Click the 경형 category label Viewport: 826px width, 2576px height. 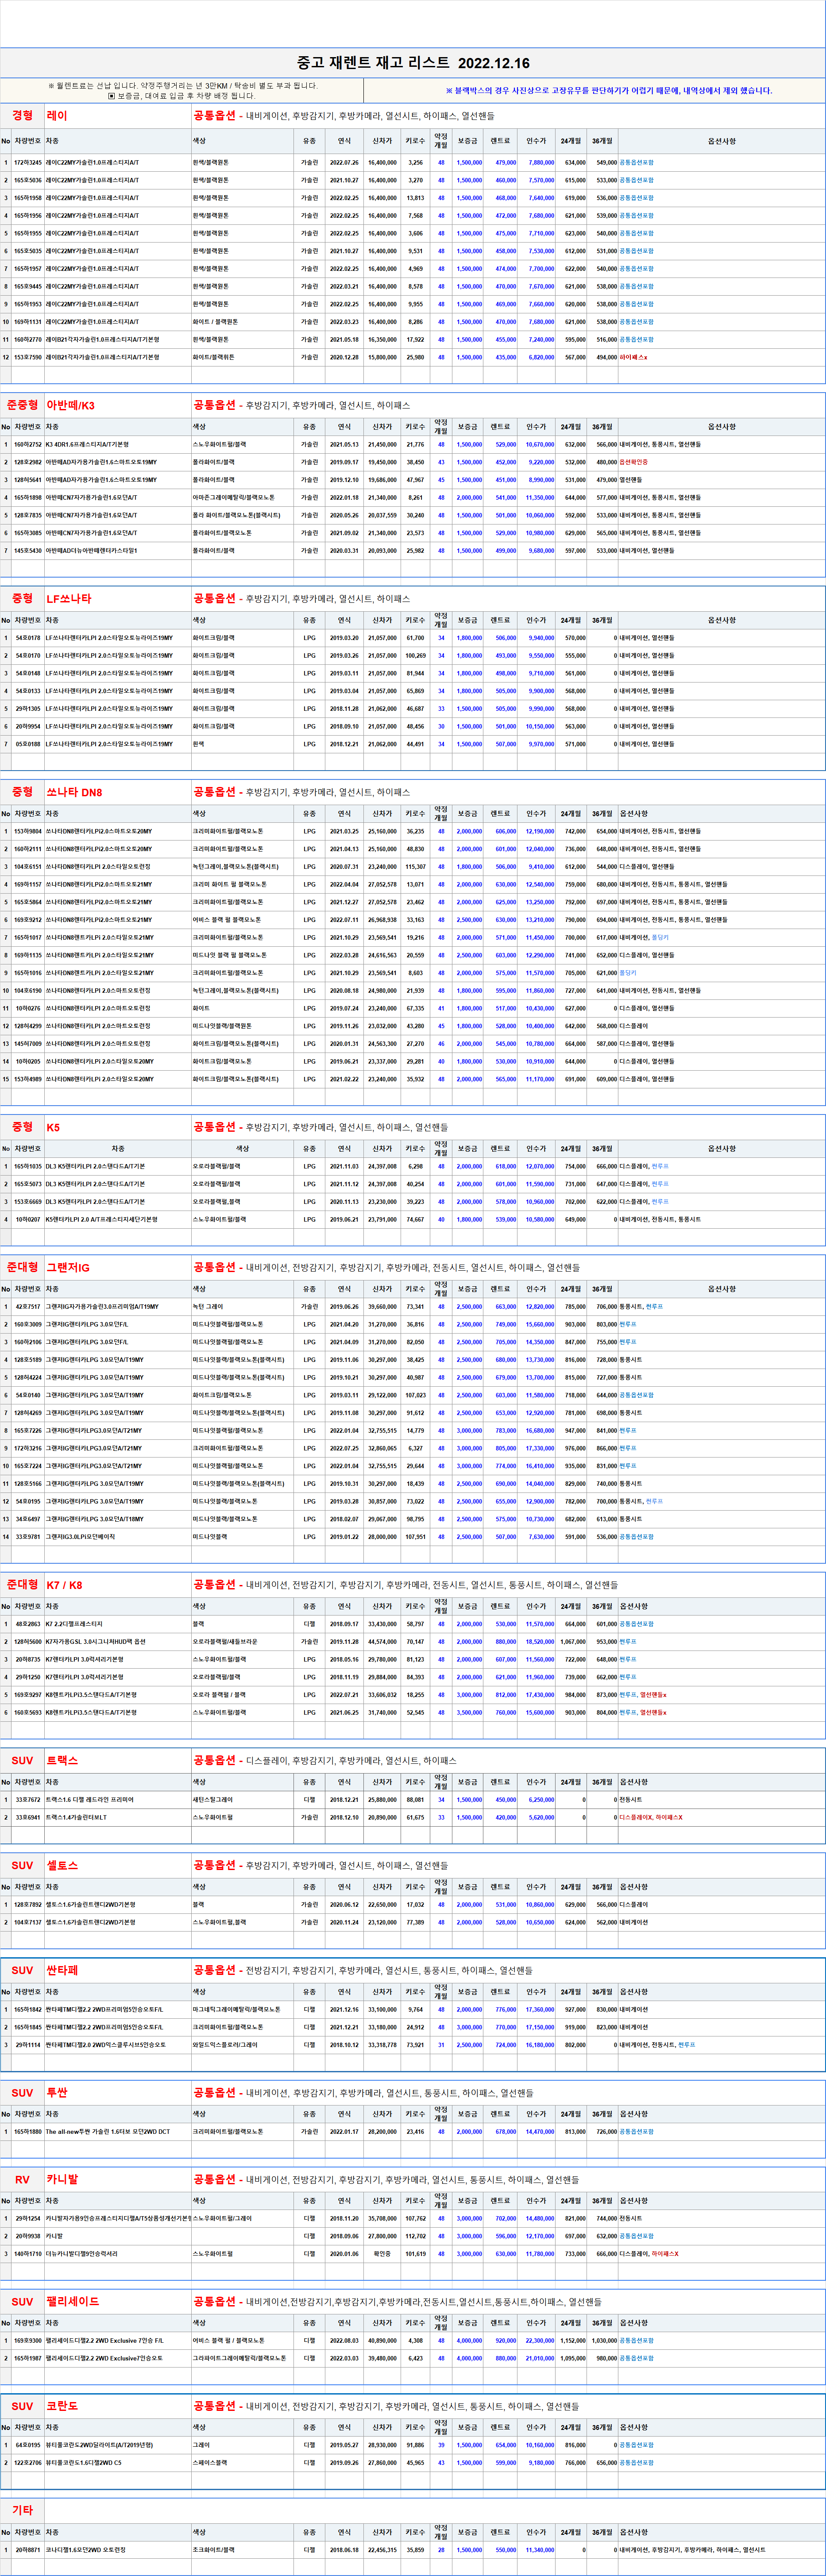[x=22, y=116]
